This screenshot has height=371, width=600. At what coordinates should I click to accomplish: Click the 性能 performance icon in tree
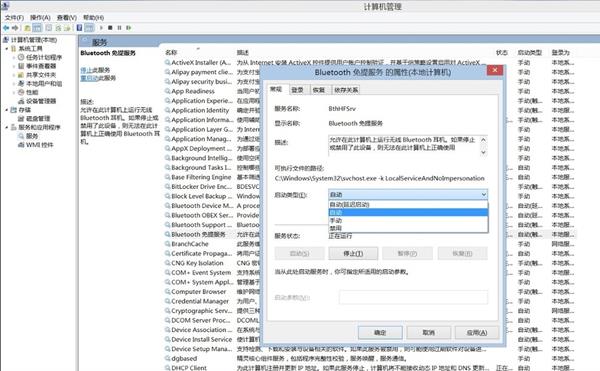tap(21, 92)
